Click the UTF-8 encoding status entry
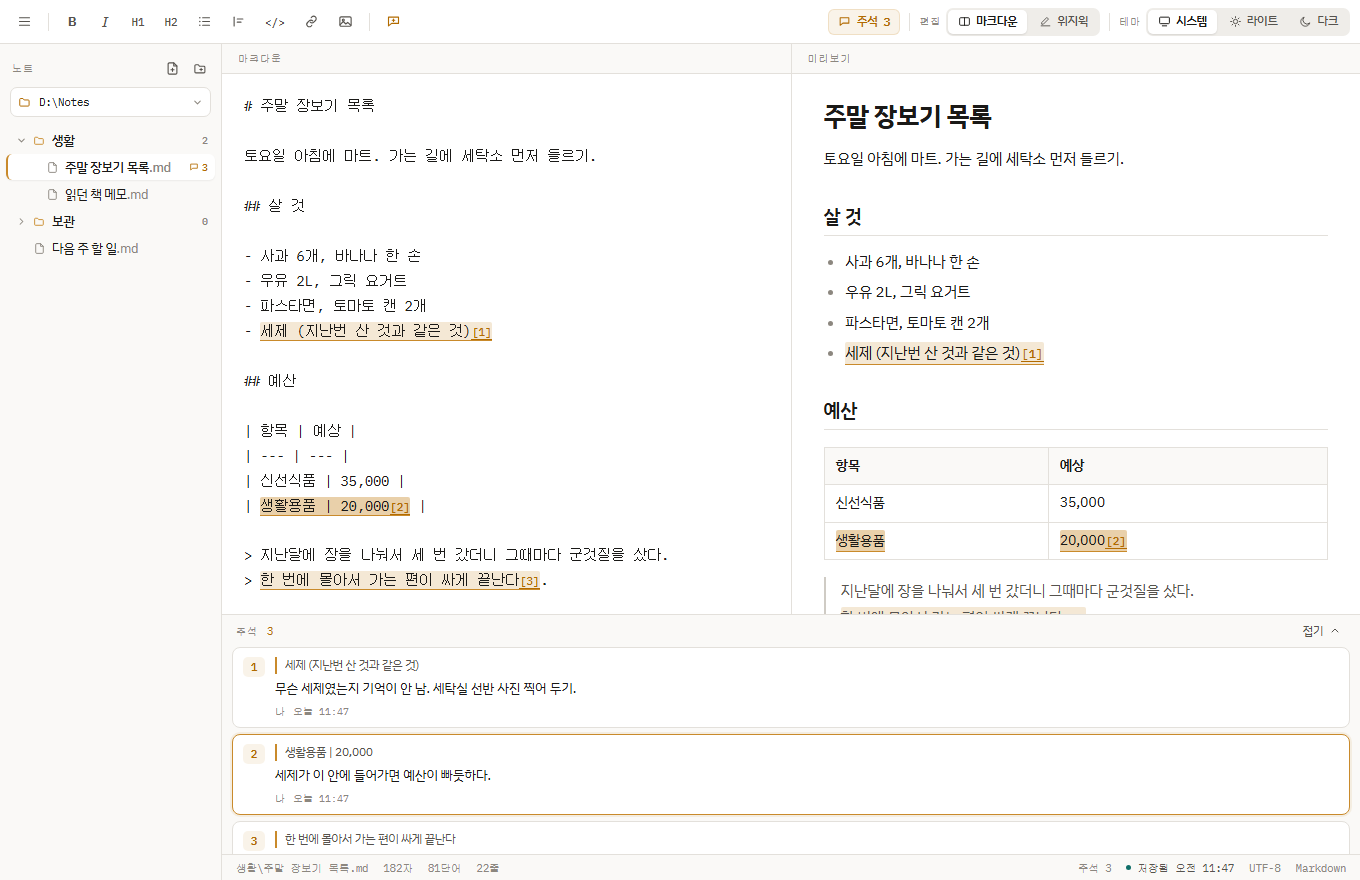This screenshot has height=880, width=1360. (x=1264, y=868)
